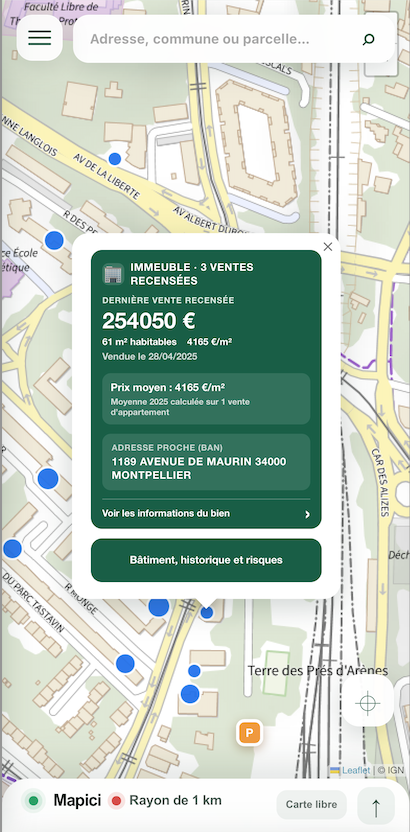Focus the address search field
410x832 pixels.
(x=223, y=39)
